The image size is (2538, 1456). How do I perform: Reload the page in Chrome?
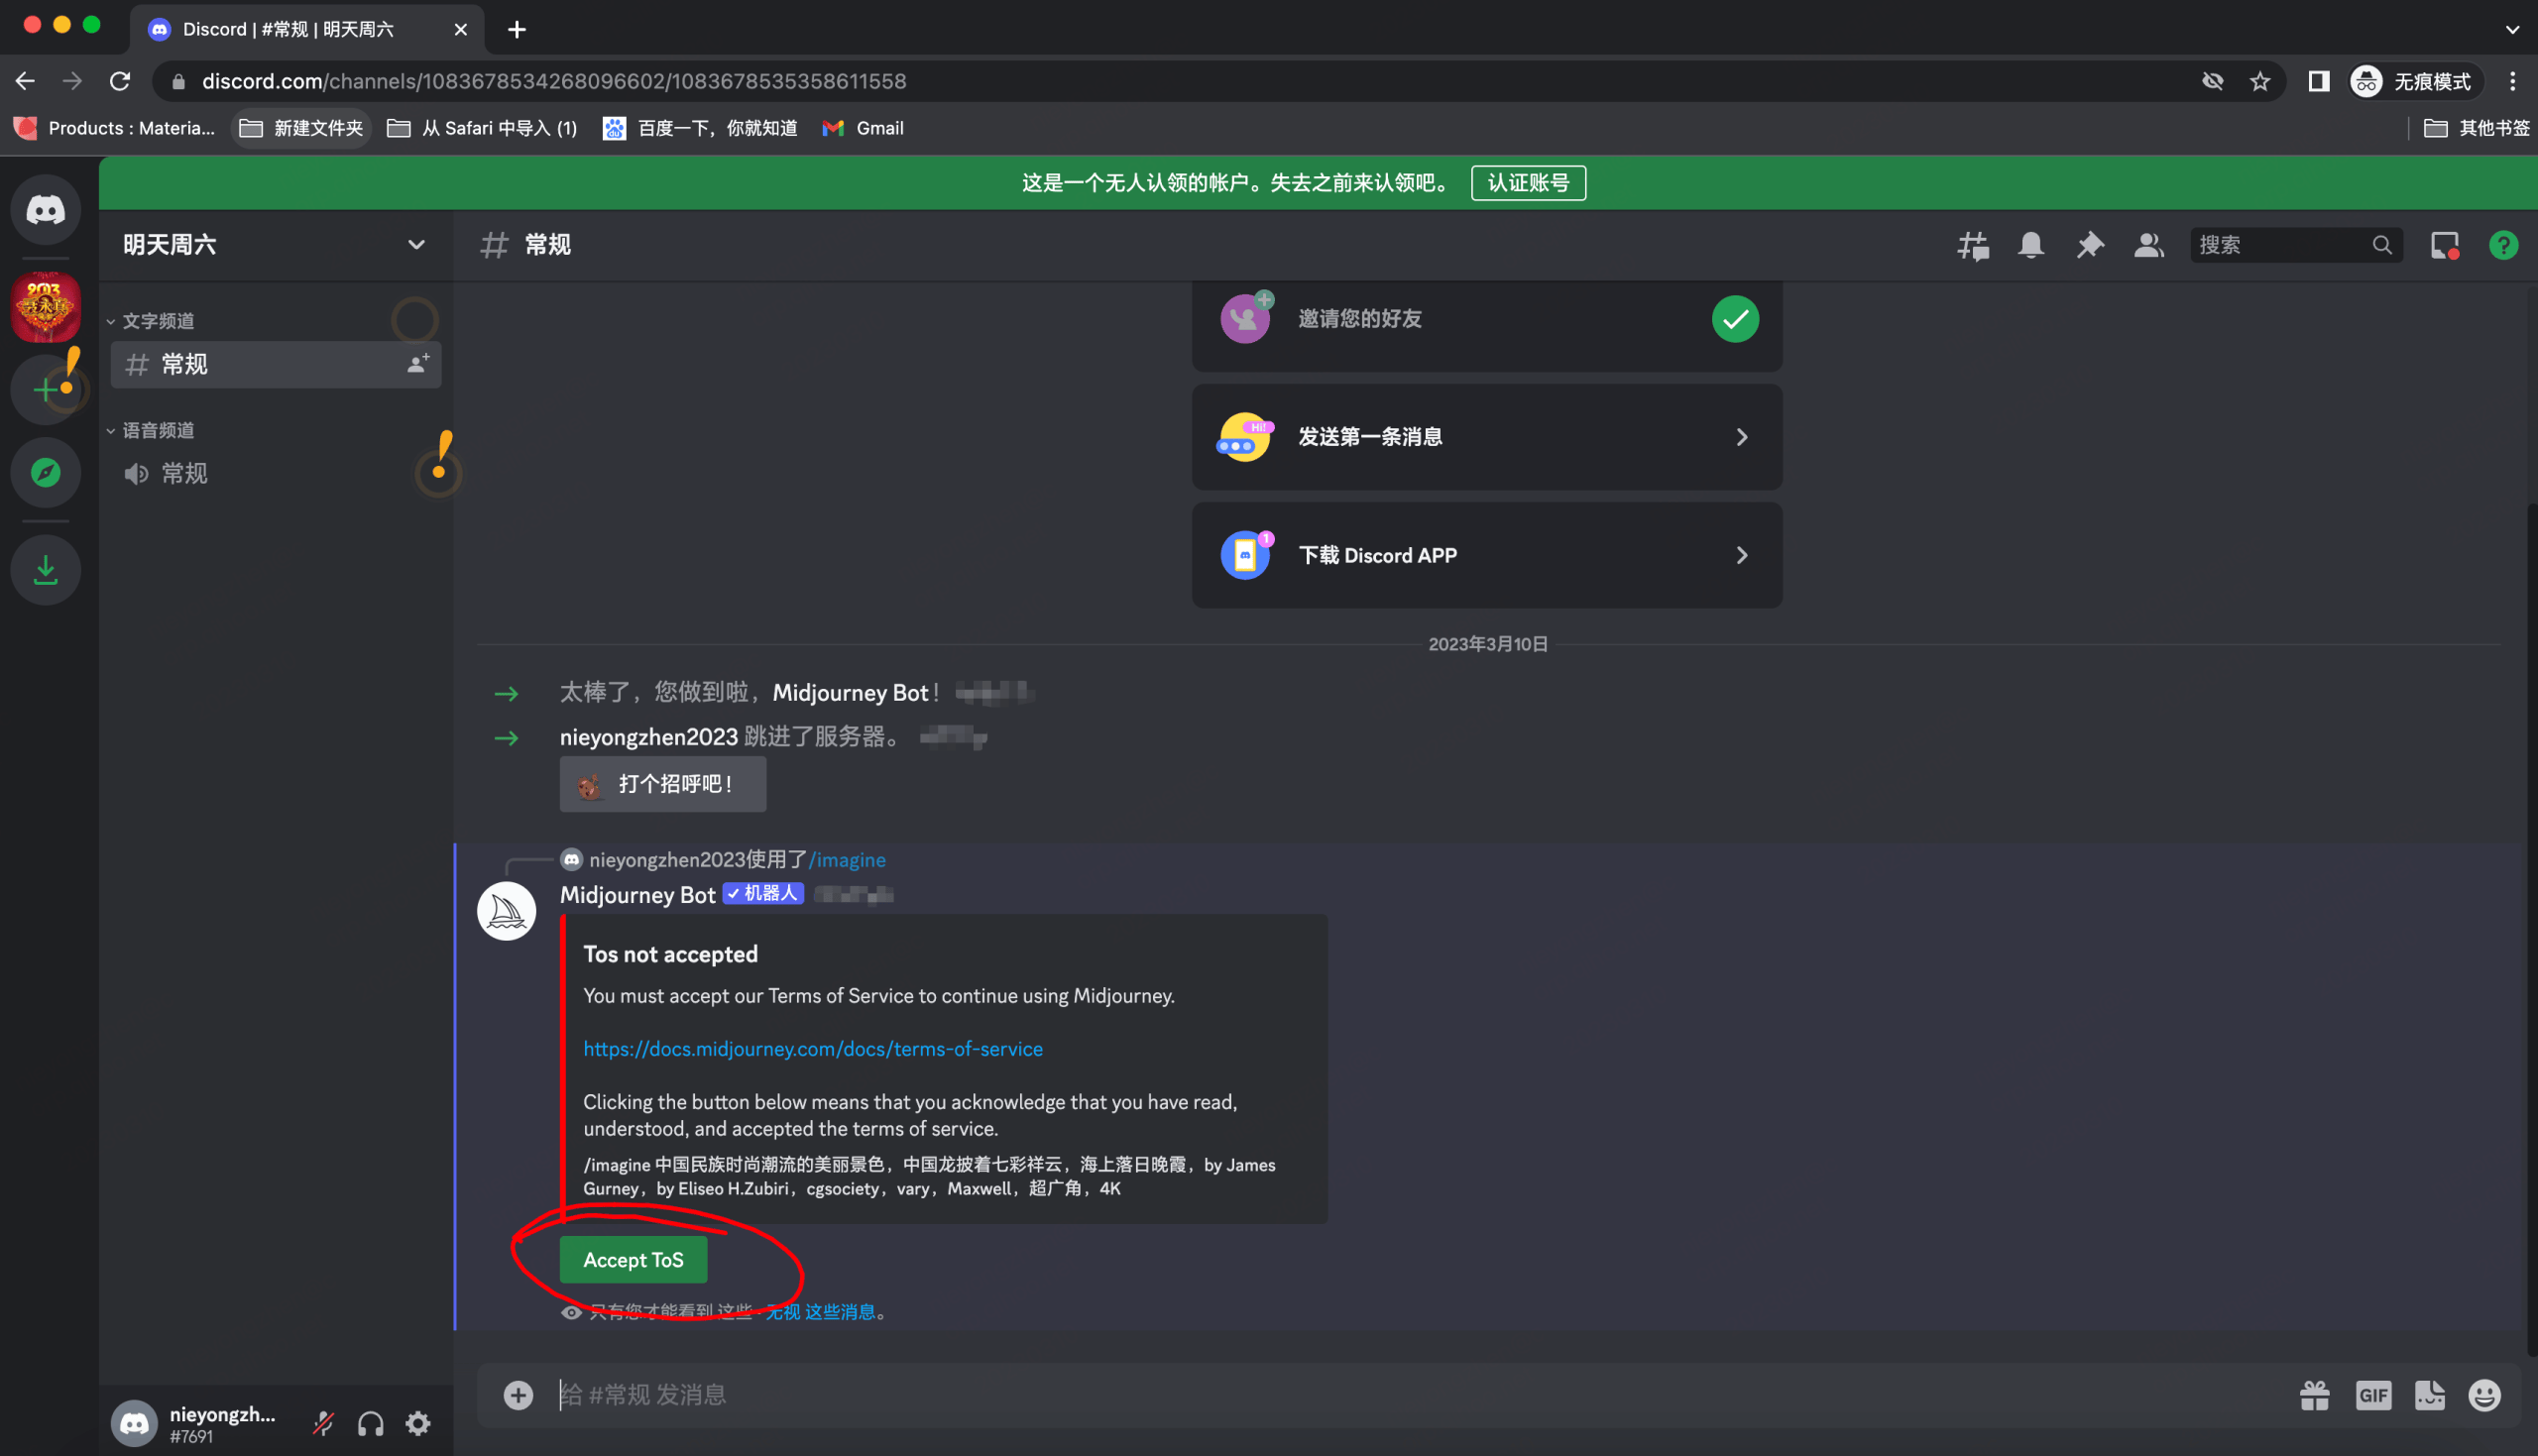[120, 81]
